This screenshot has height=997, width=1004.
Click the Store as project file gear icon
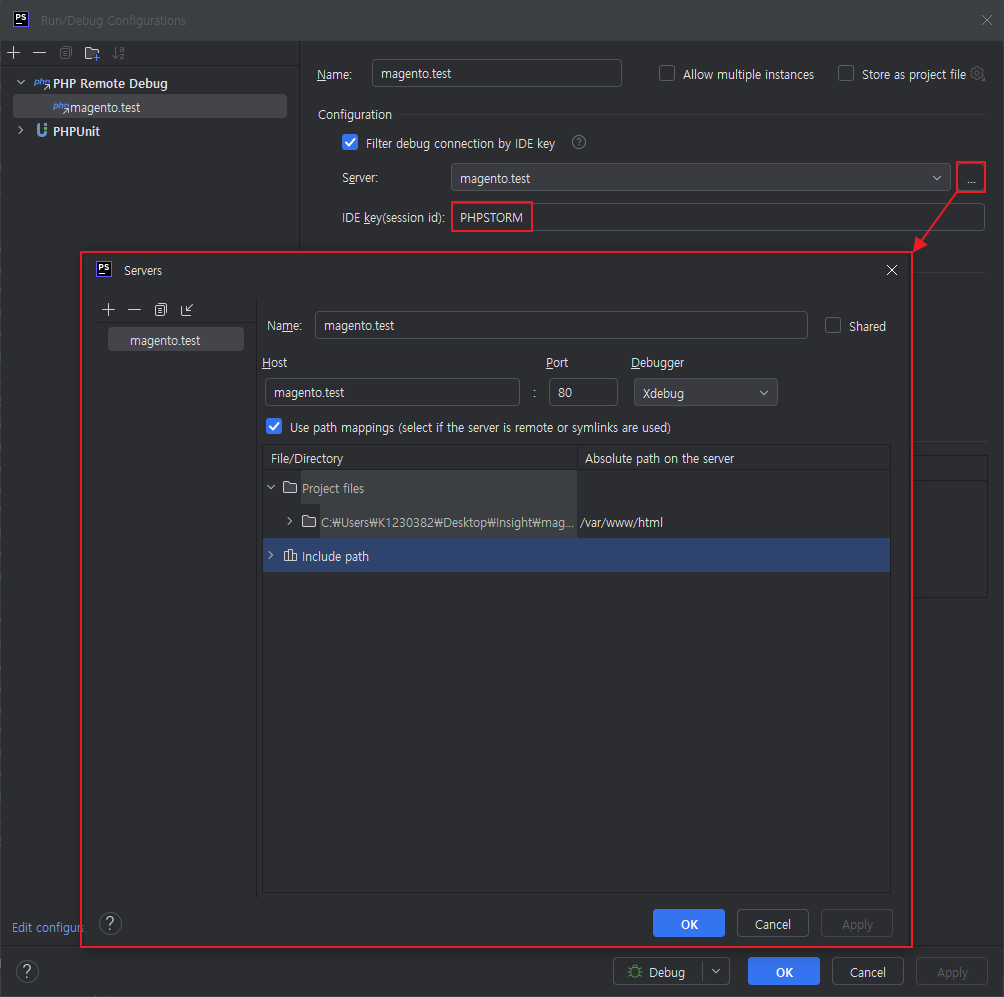click(x=978, y=74)
